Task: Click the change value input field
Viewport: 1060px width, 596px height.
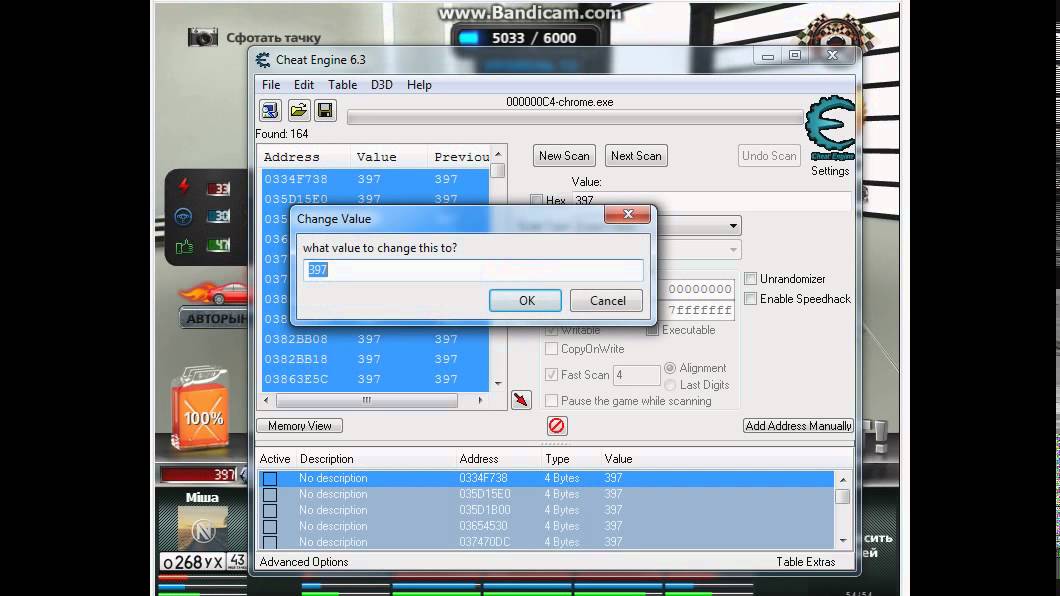Action: pos(473,270)
